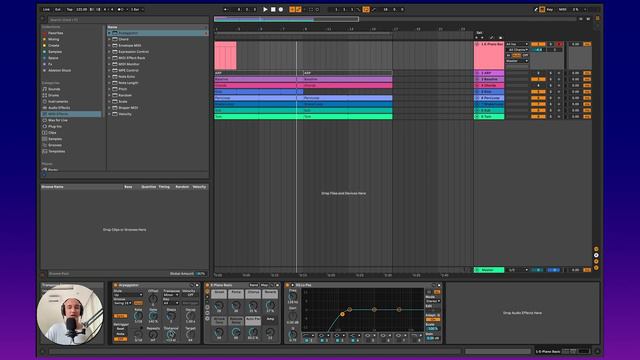This screenshot has width=640, height=360.
Task: Enable Draw Mode pencil icon
Action: tap(535, 9)
